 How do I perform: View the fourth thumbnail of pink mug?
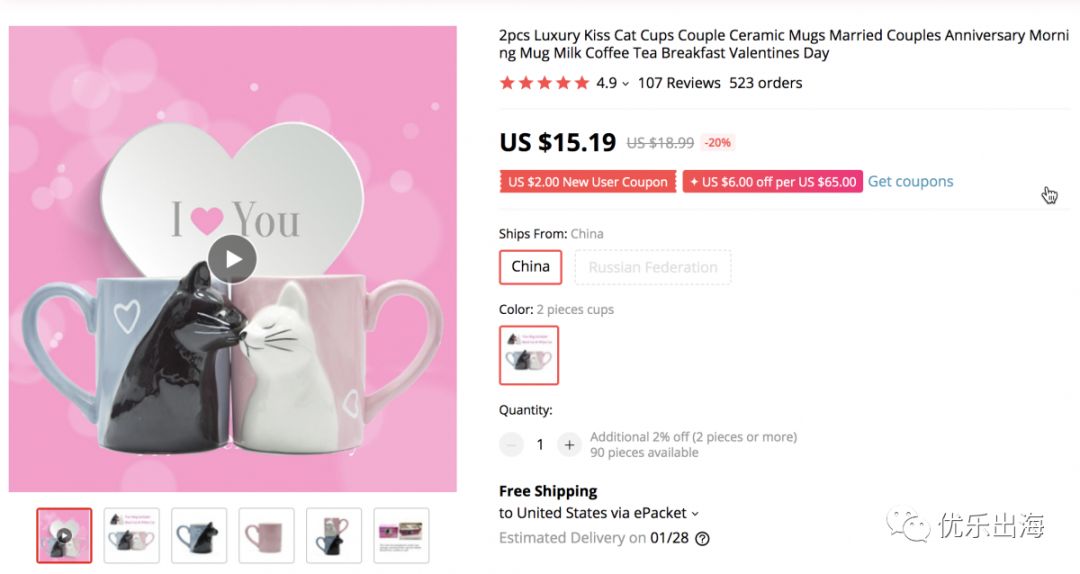[266, 535]
